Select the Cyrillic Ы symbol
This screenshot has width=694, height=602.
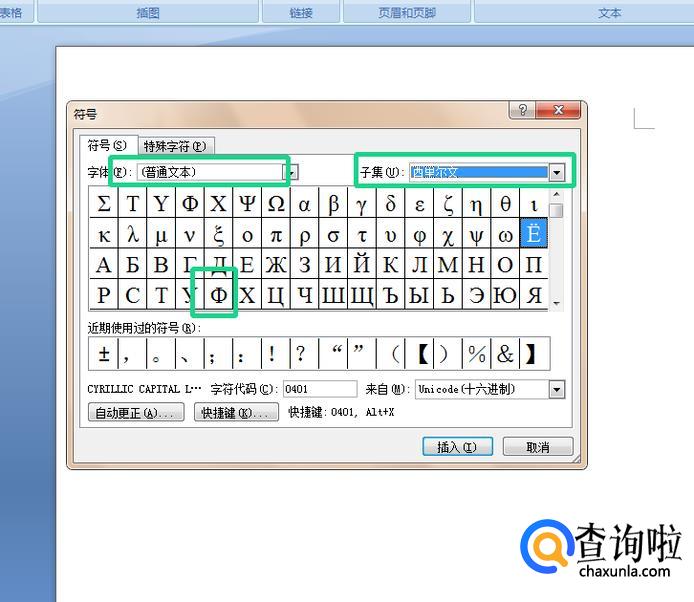420,294
